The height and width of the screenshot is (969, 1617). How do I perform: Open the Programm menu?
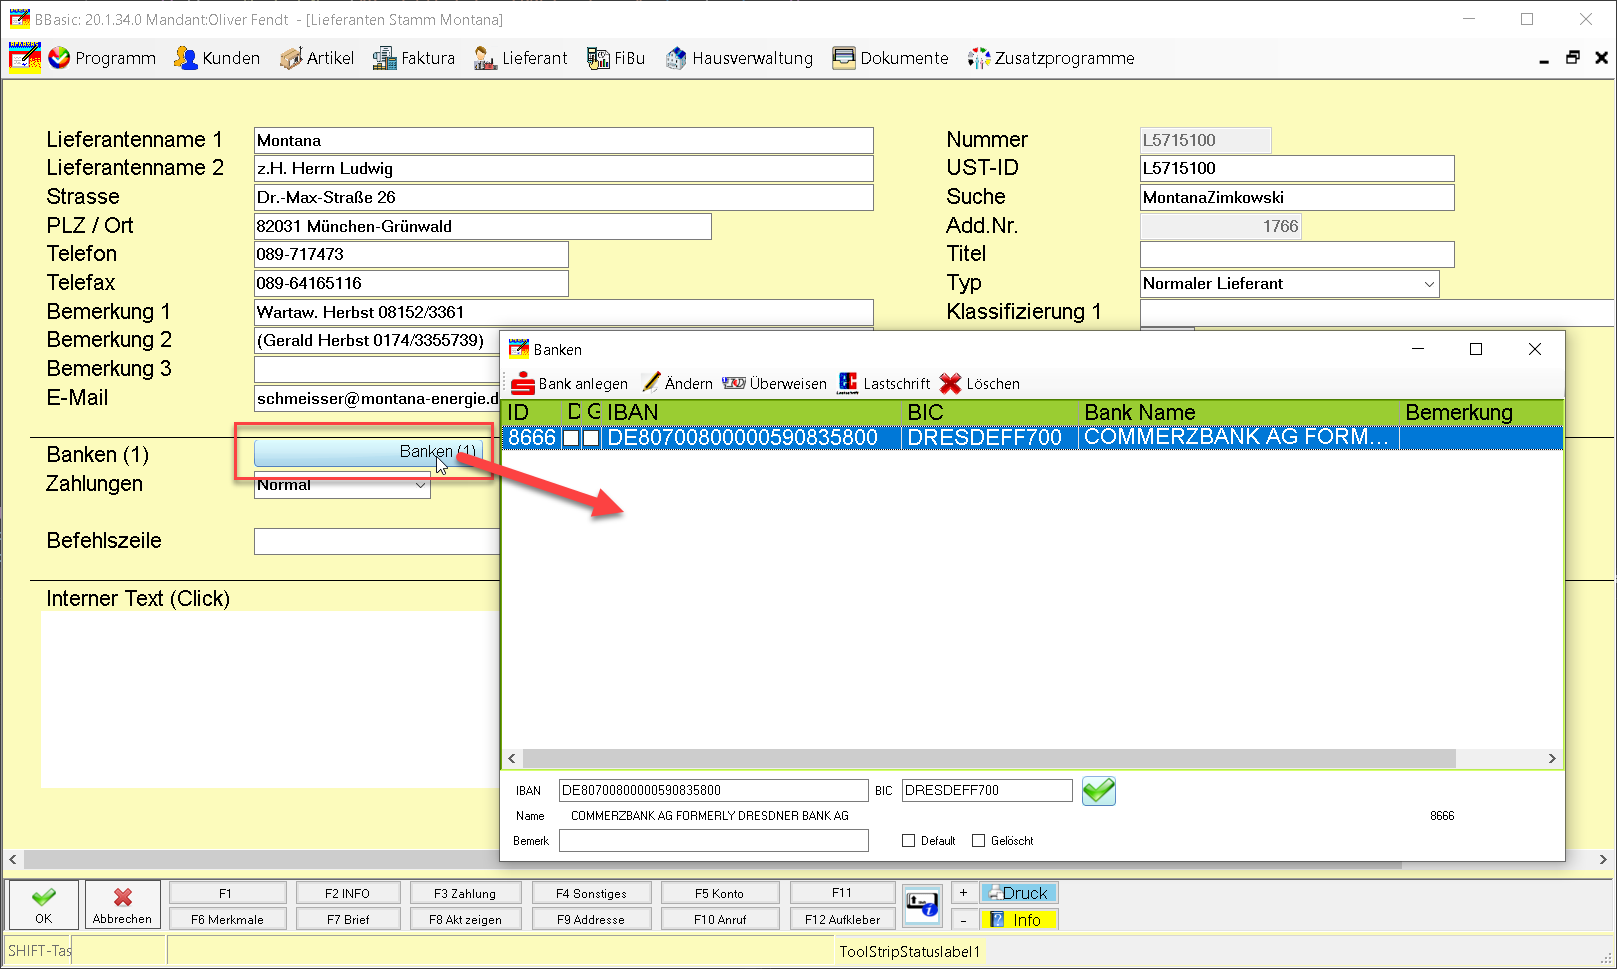(102, 58)
